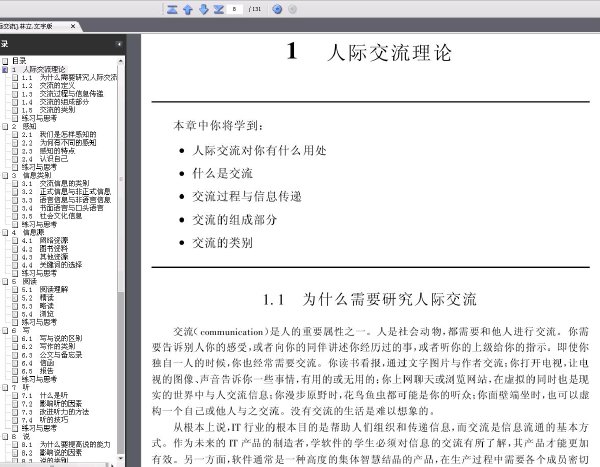
Task: Open the 目录 bookmark
Action: [x=19, y=61]
